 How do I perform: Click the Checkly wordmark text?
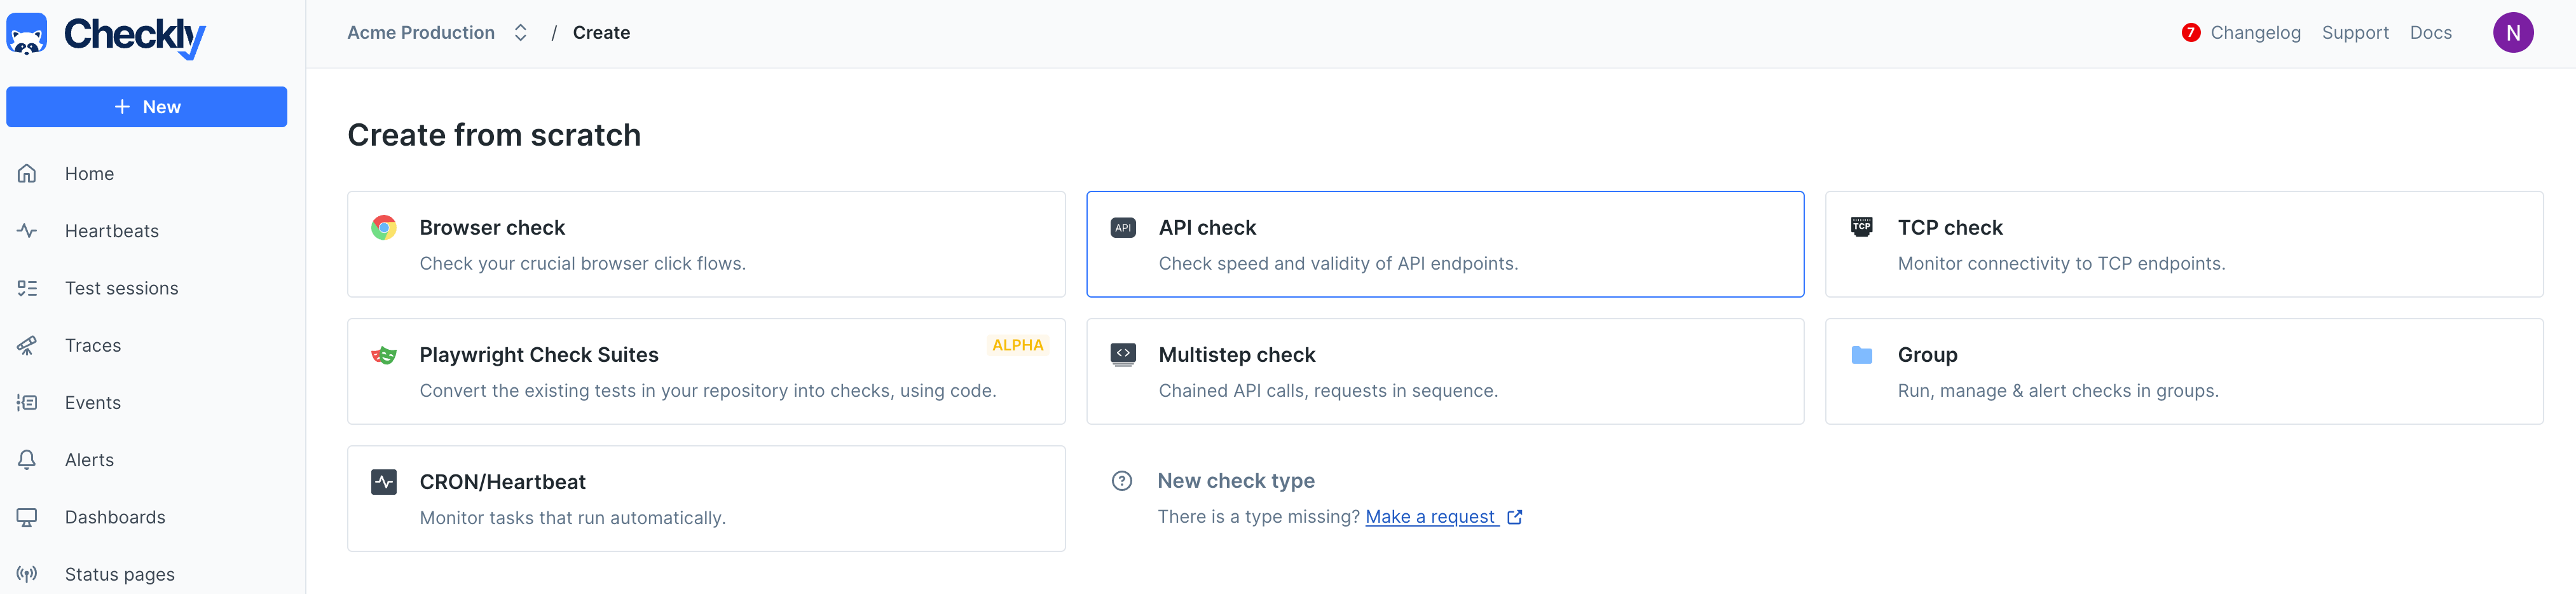[x=135, y=37]
